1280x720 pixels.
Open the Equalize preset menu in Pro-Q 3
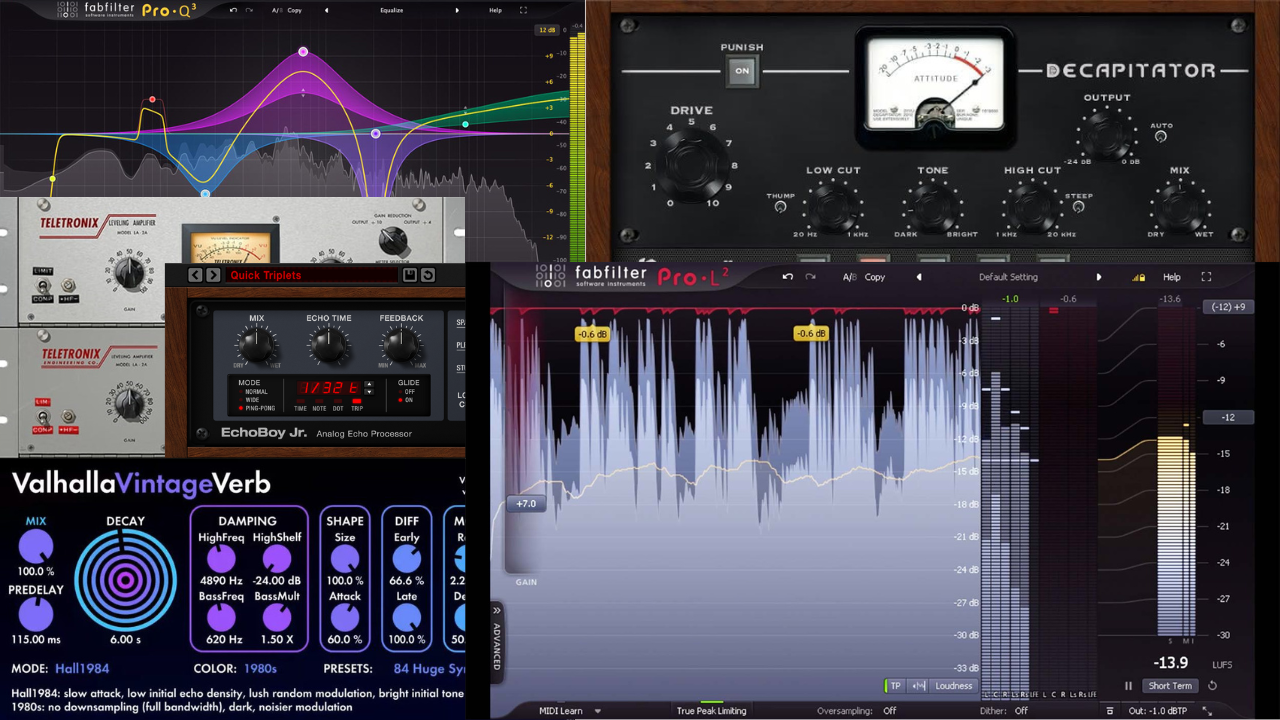coord(392,10)
